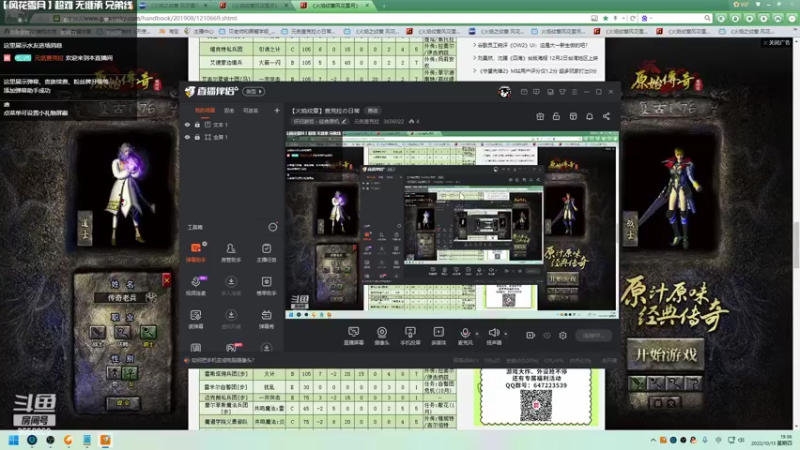800x450 pixels.
Task: Open the streamer avatar in title bar
Action: click(x=505, y=92)
